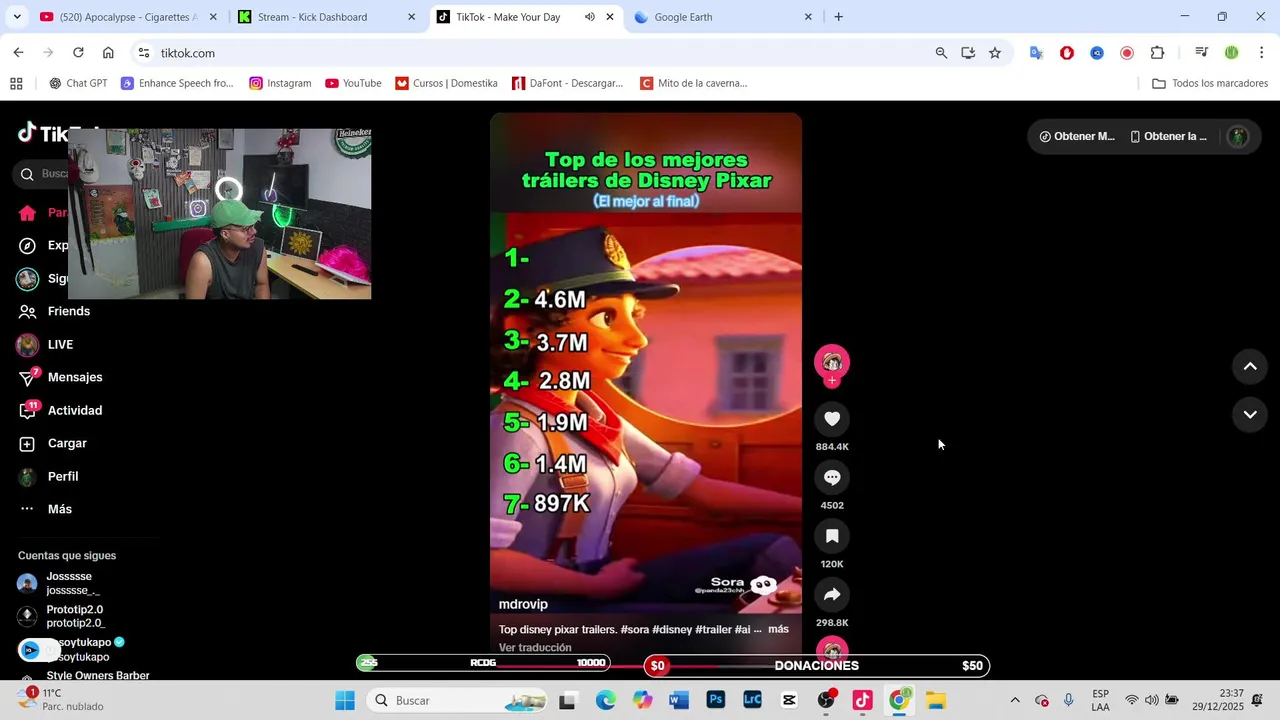Open LIVE in the TikTok sidebar
The height and width of the screenshot is (720, 1280).
click(x=60, y=344)
